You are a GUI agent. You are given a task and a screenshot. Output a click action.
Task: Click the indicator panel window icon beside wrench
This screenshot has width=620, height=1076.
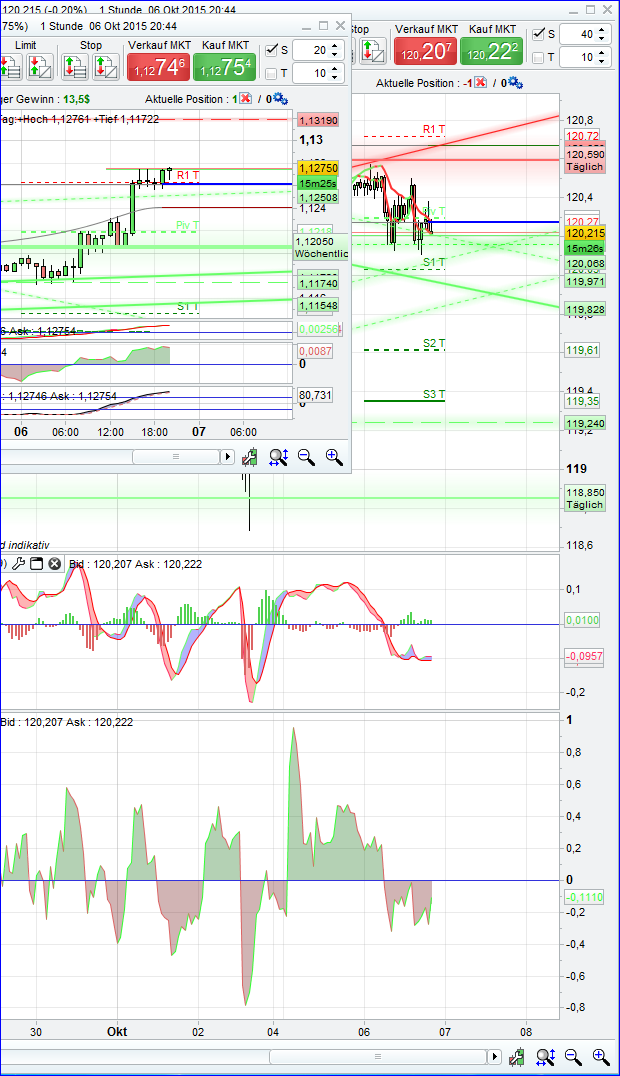coord(36,564)
